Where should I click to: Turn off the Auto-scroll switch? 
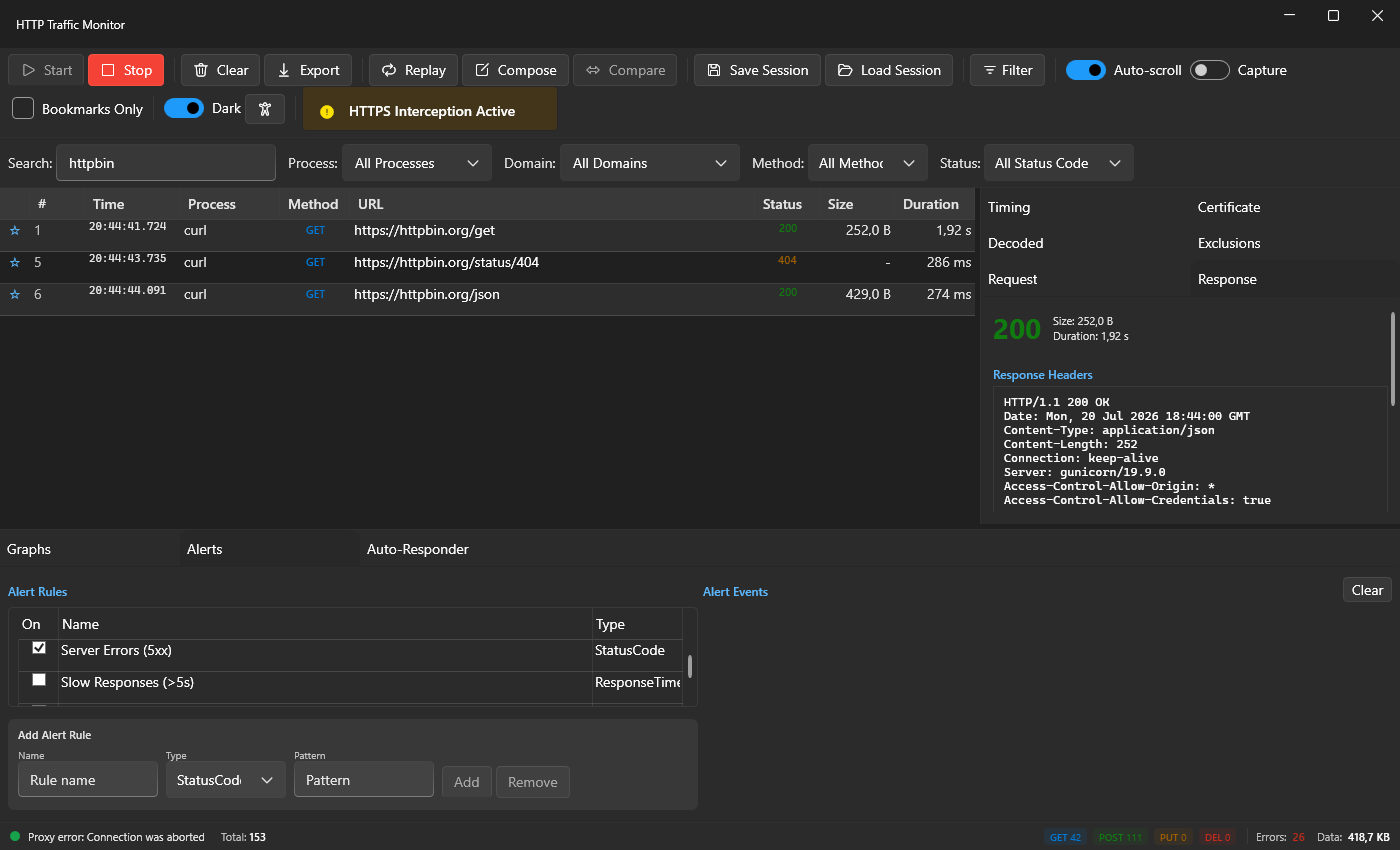[x=1086, y=70]
